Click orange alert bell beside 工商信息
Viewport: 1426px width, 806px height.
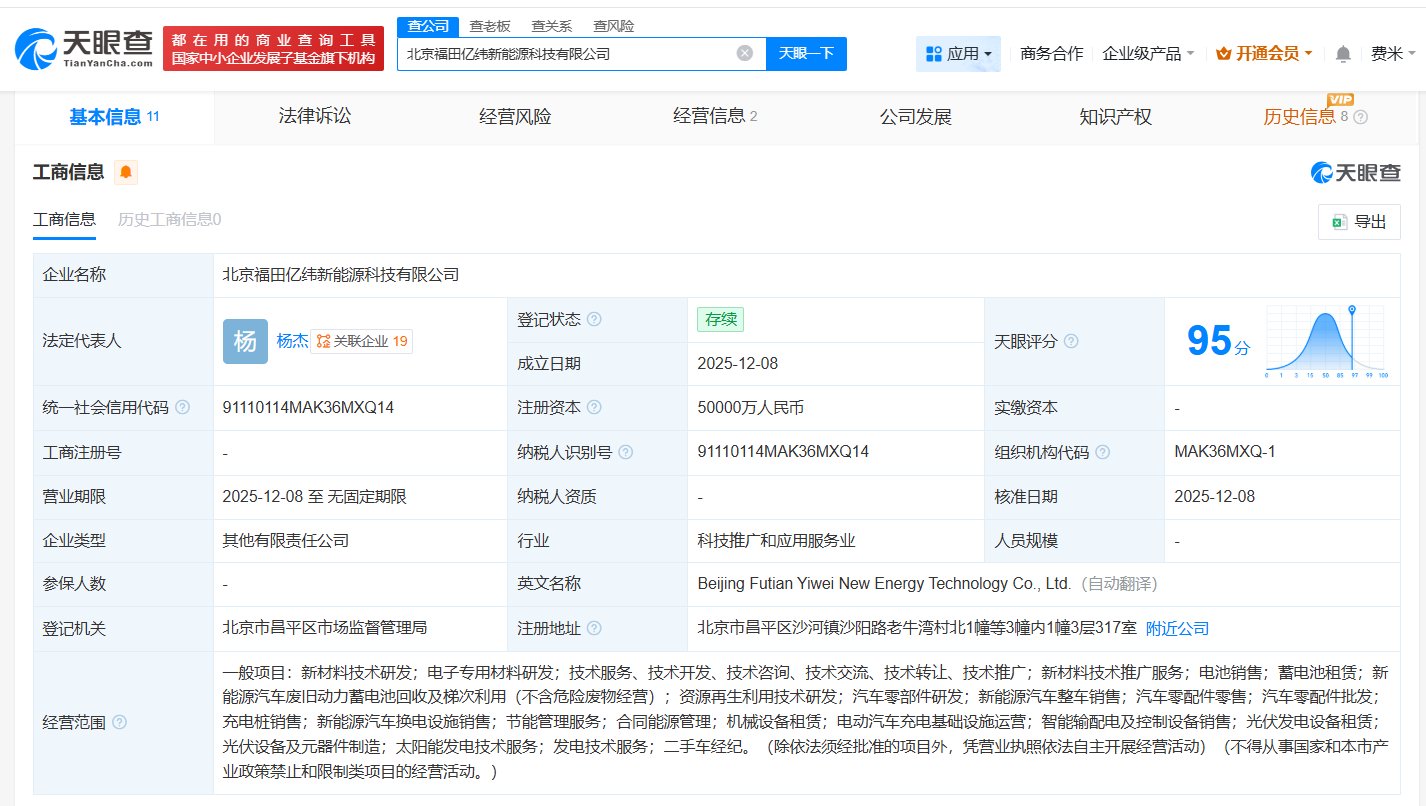(125, 172)
